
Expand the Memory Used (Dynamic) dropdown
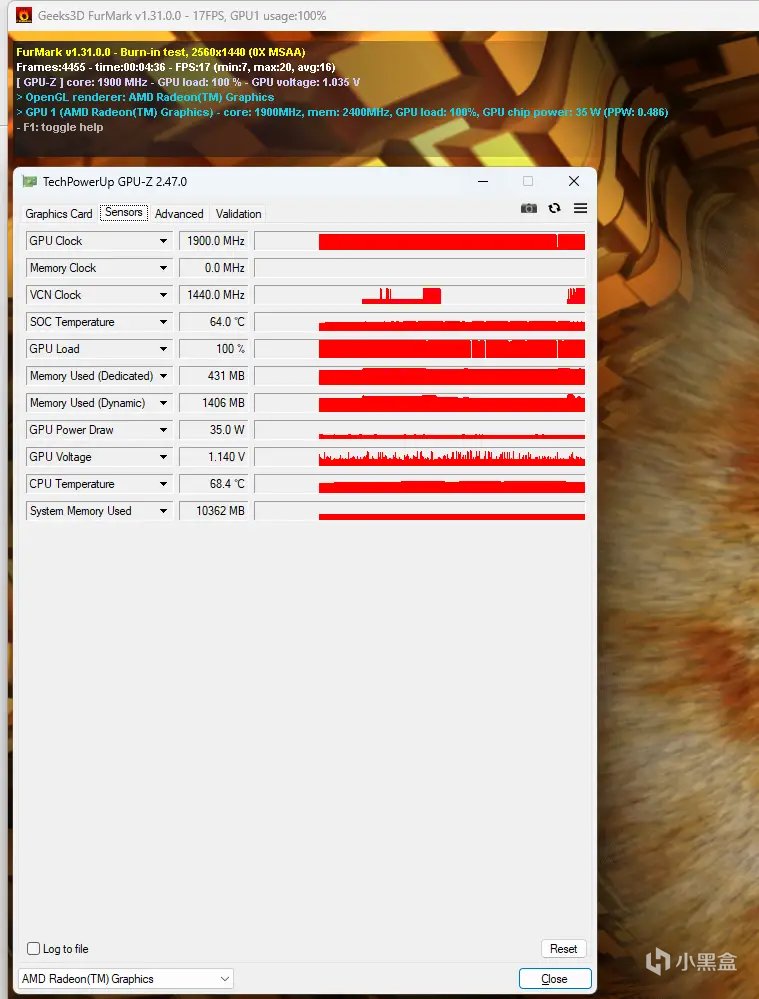[164, 403]
